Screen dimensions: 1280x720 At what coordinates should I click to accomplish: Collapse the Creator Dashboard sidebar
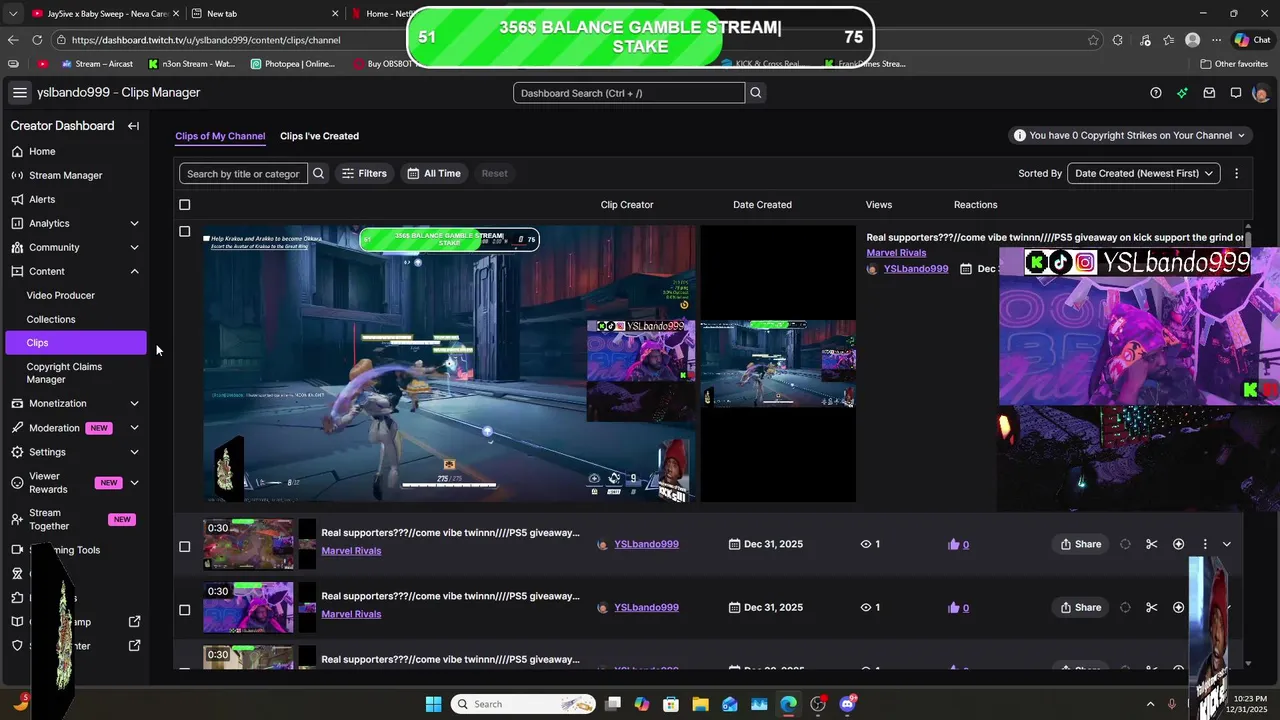[133, 126]
